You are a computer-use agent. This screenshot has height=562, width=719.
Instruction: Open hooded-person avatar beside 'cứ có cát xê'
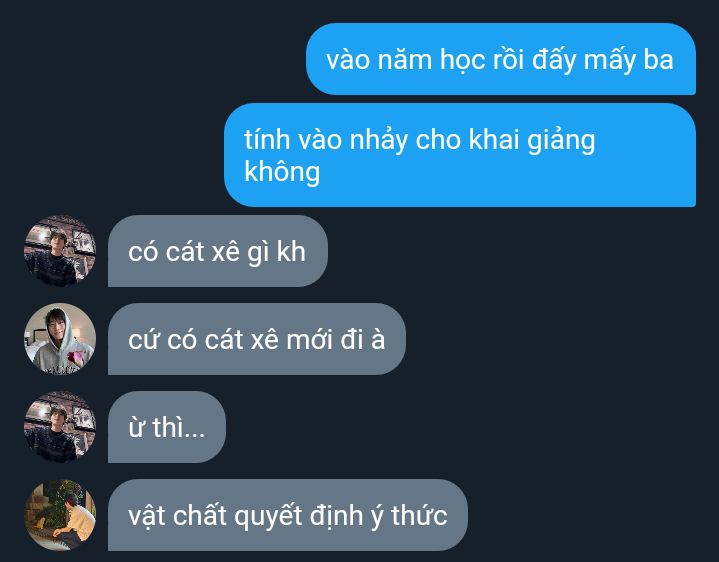(60, 339)
